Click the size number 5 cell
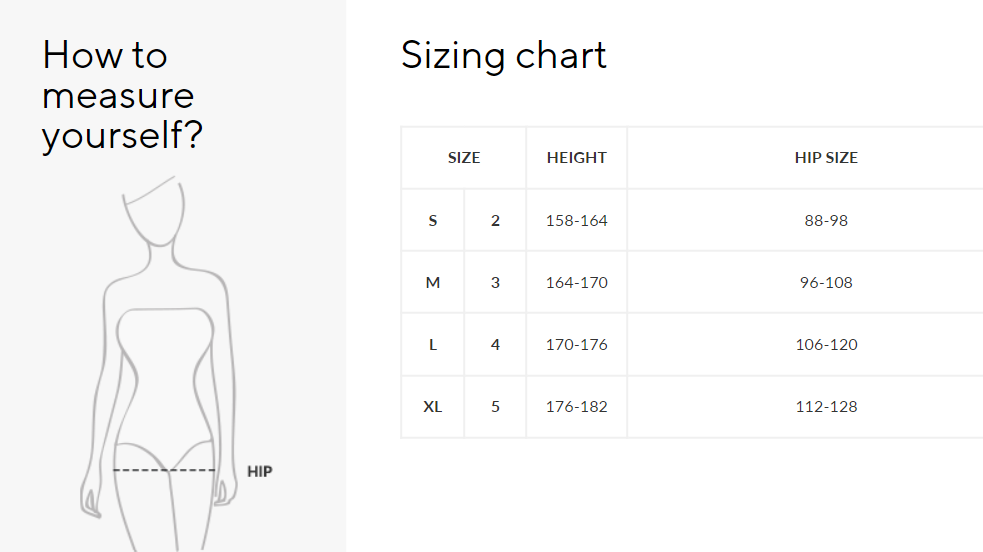This screenshot has width=983, height=552. [x=495, y=406]
